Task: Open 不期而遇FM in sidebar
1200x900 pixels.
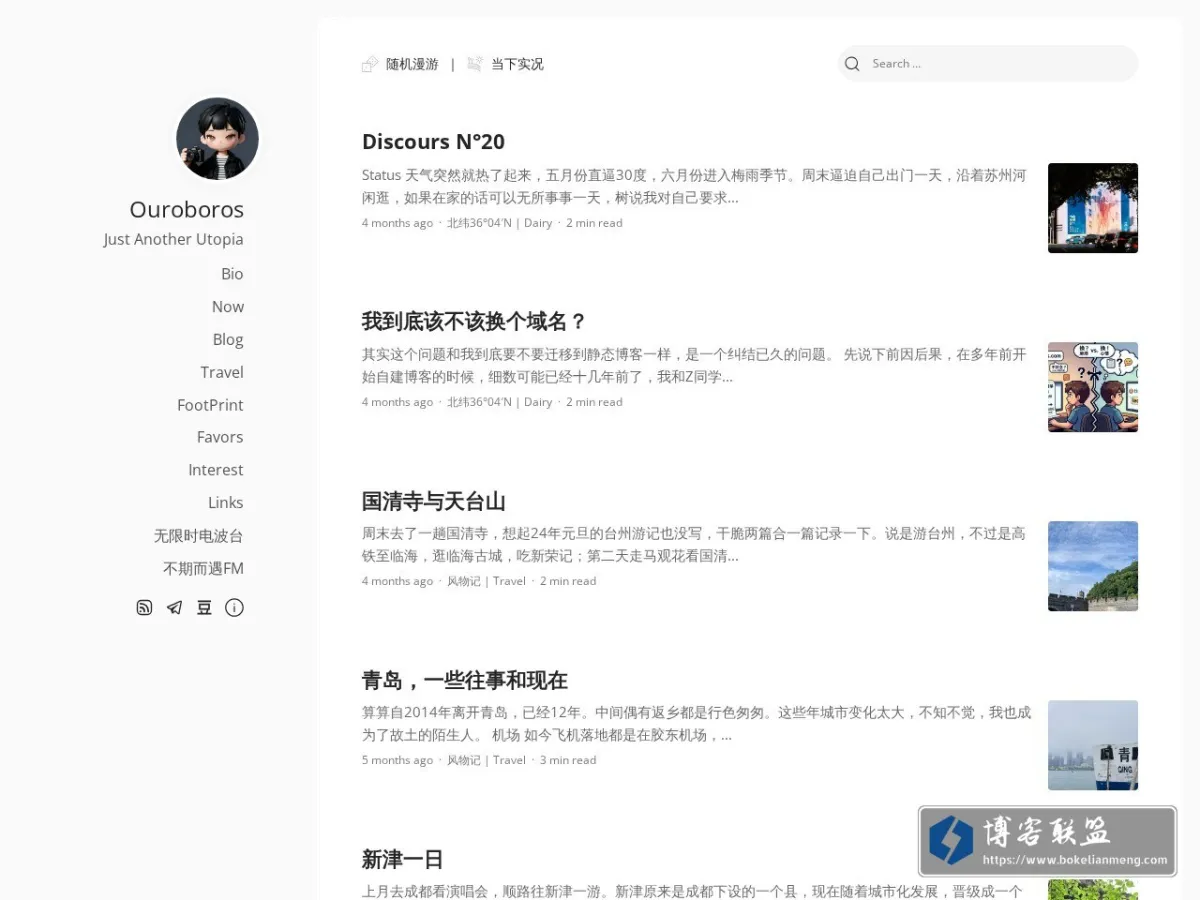Action: tap(203, 569)
